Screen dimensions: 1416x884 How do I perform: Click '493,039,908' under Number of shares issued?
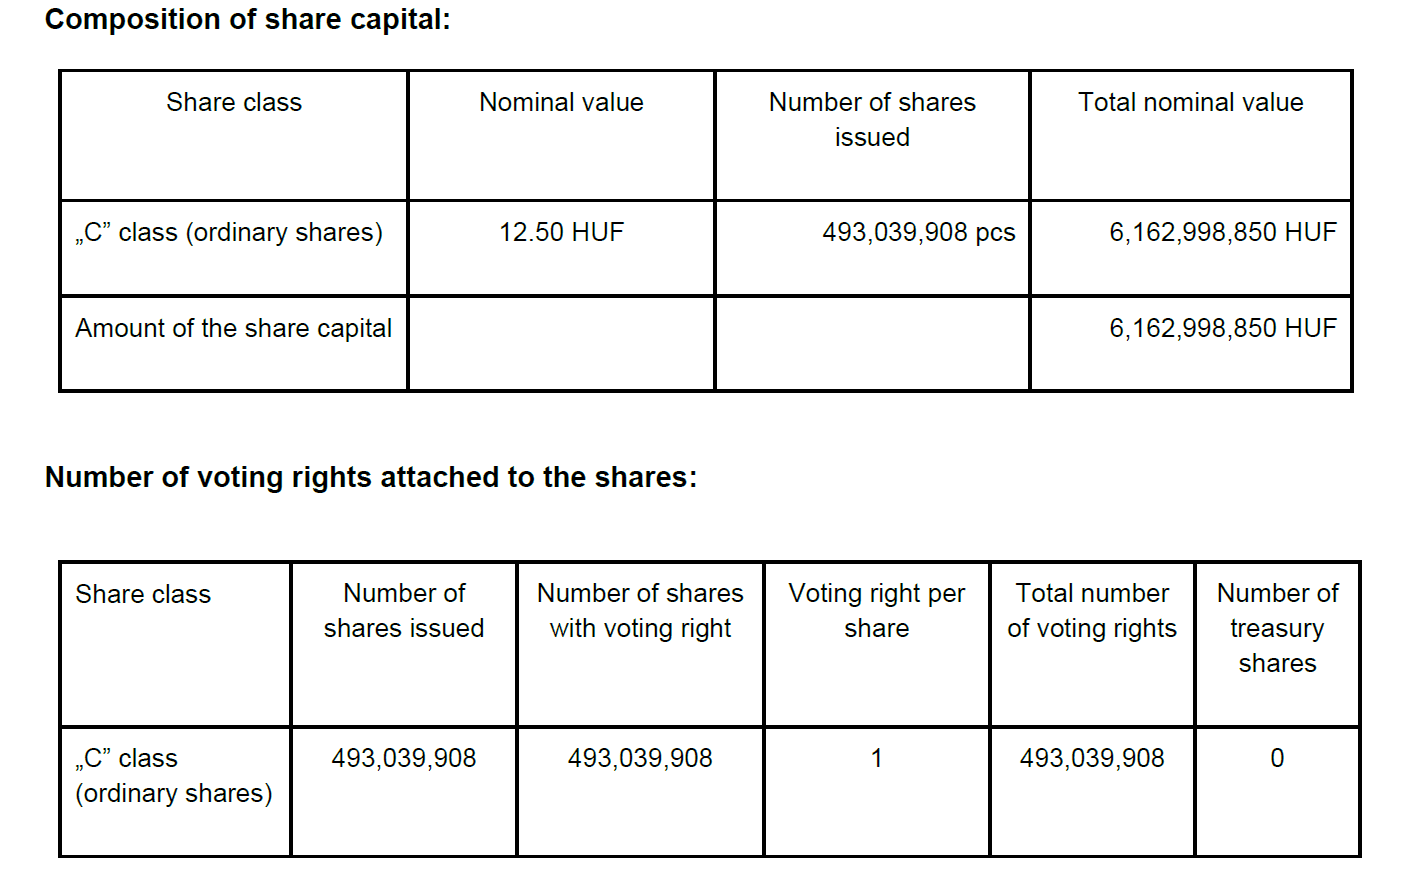404,759
